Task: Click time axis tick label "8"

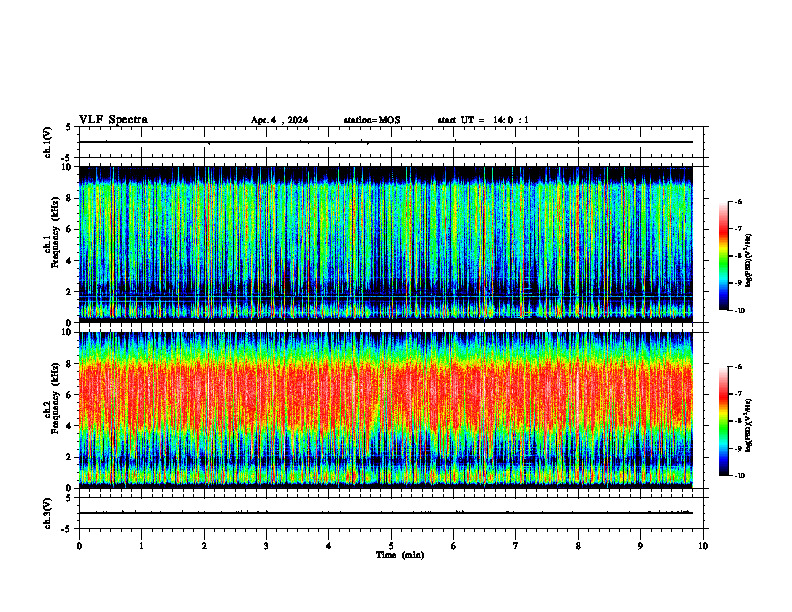Action: (x=578, y=546)
